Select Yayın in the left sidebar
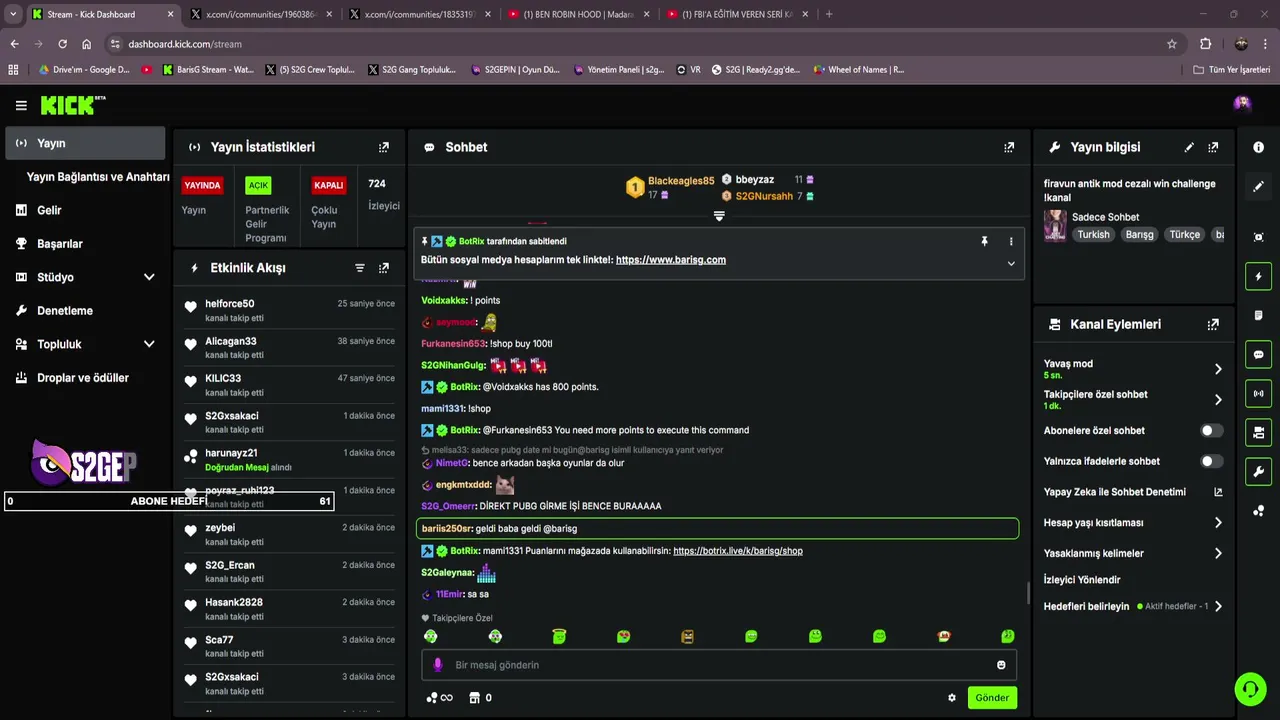The image size is (1280, 720). (85, 143)
